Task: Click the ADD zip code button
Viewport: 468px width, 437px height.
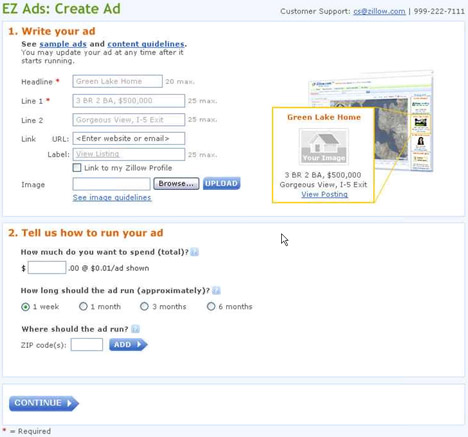Action: [128, 345]
